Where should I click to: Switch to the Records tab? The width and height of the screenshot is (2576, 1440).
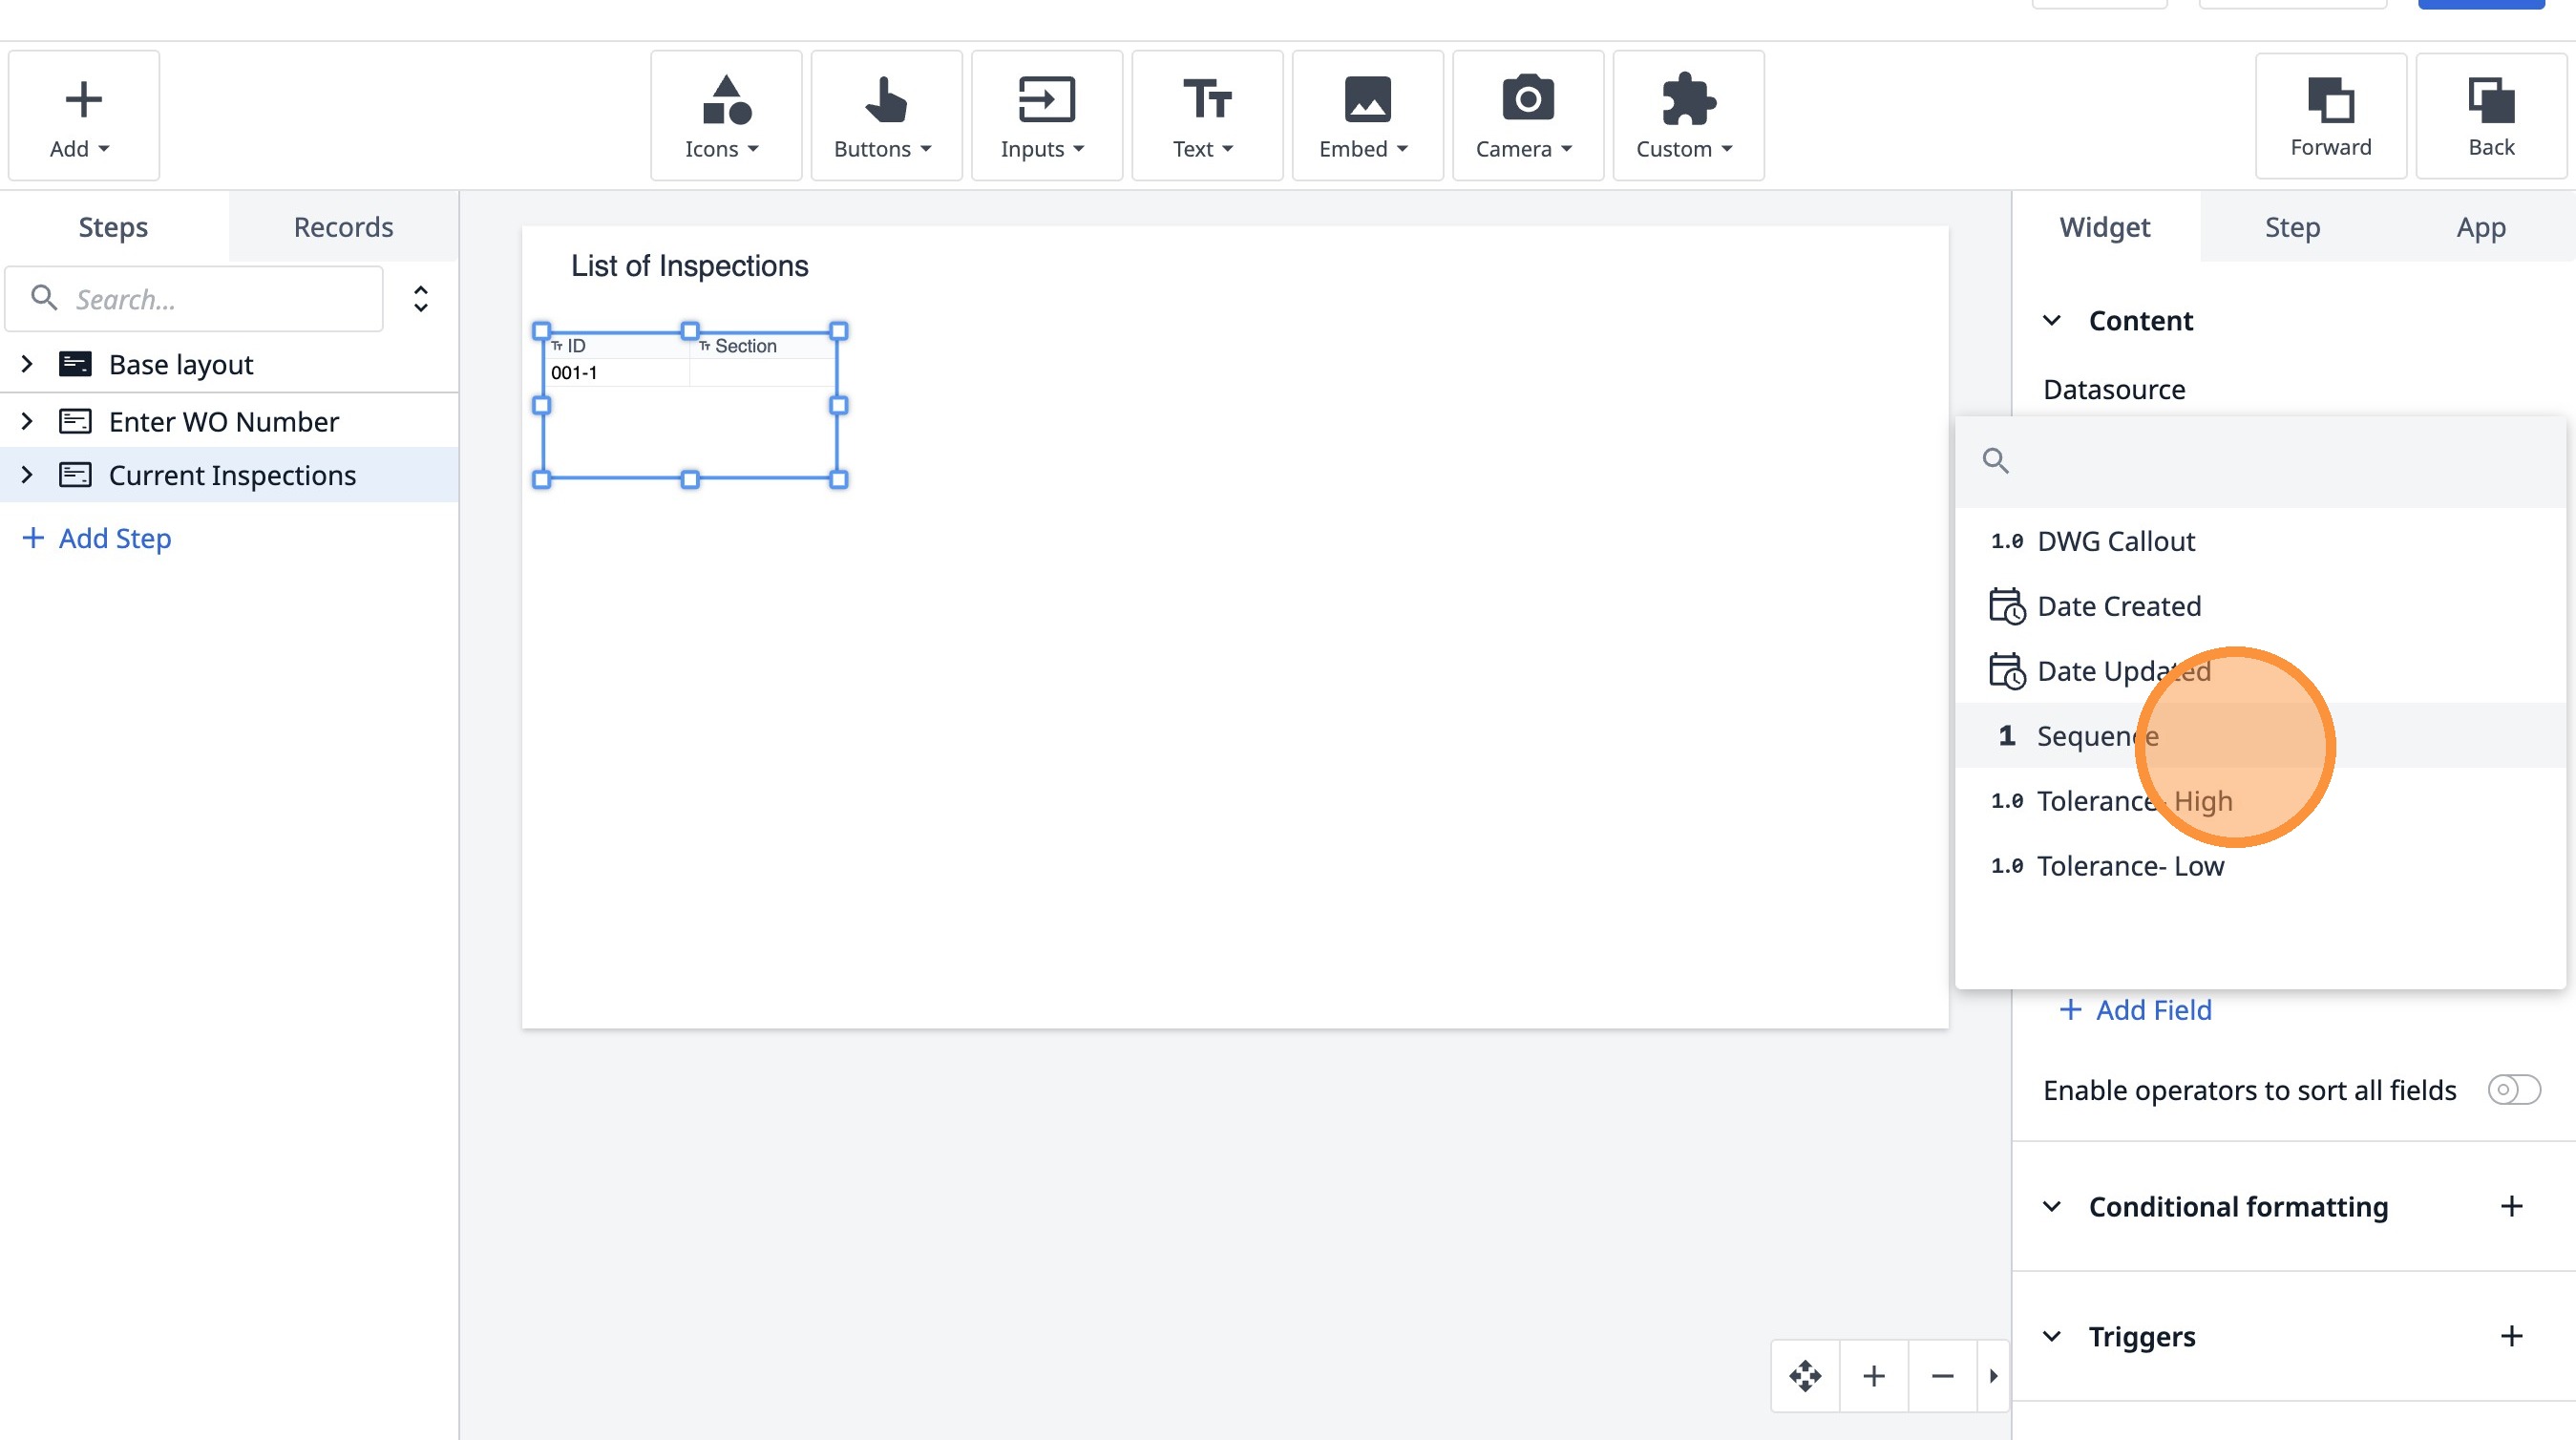(x=343, y=227)
